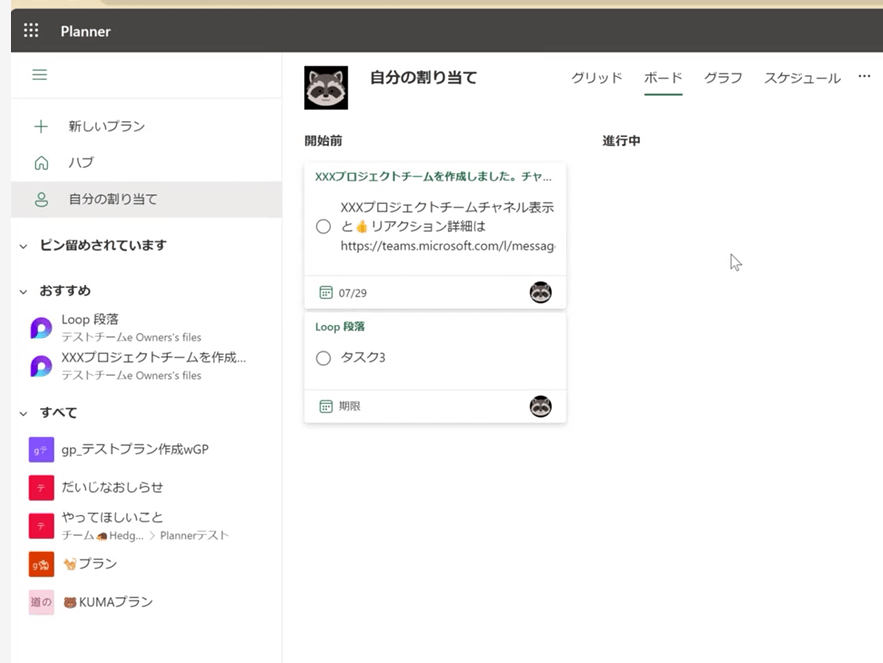
Task: Open the KUMAプラン plan
Action: click(x=146, y=602)
